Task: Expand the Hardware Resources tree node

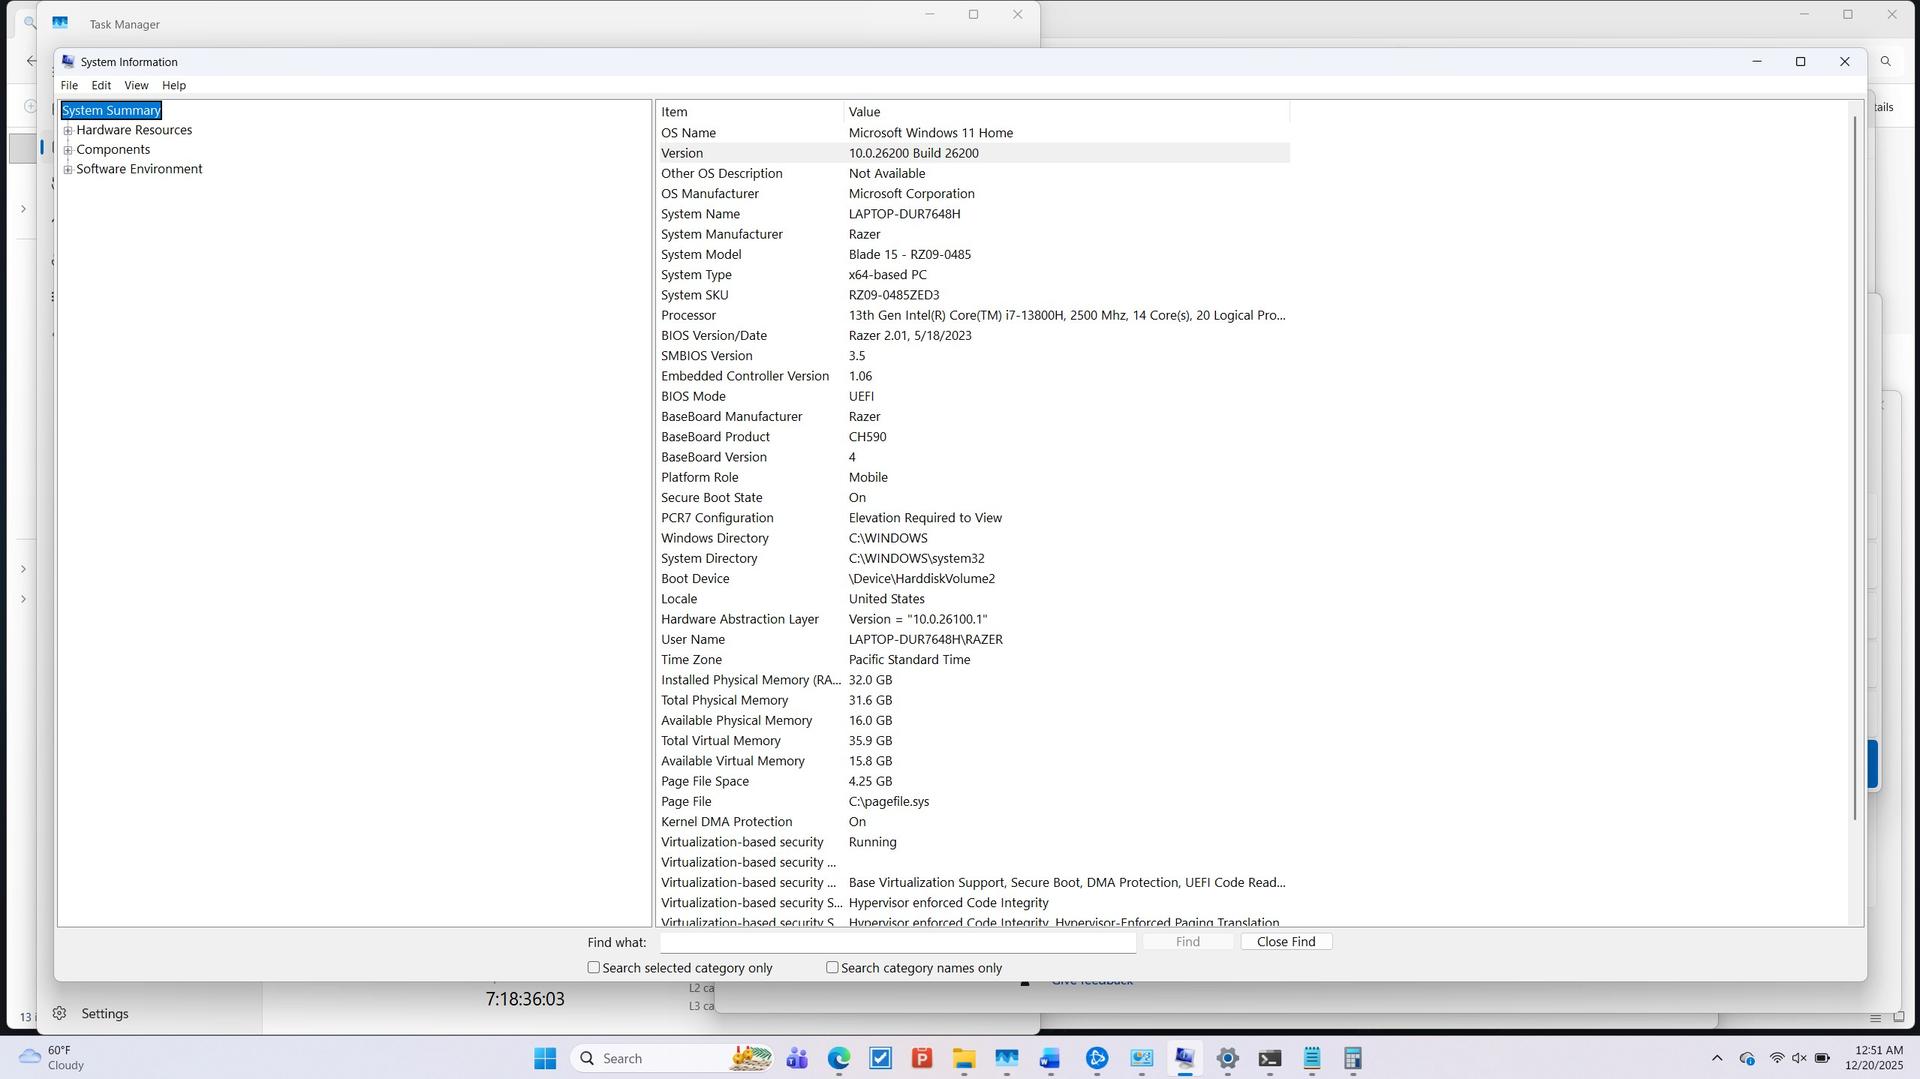Action: point(68,131)
